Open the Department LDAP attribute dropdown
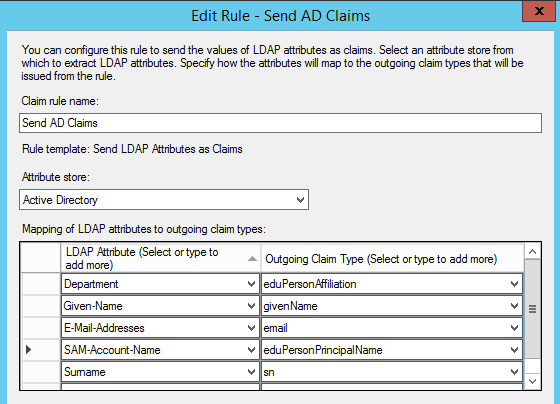Viewport: 560px width, 404px height. 251,284
